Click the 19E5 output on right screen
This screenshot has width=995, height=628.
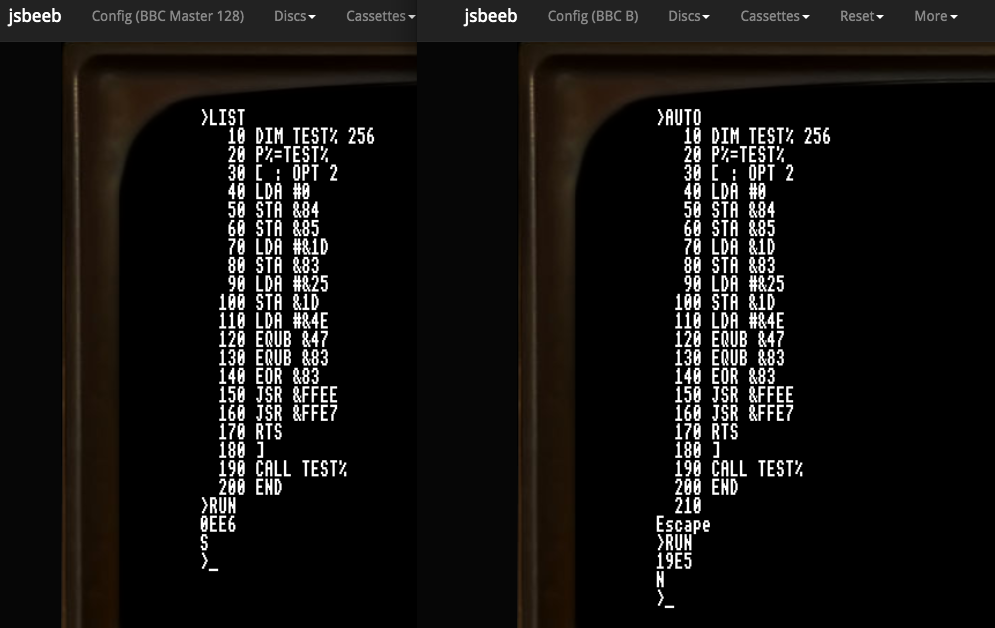tap(674, 562)
